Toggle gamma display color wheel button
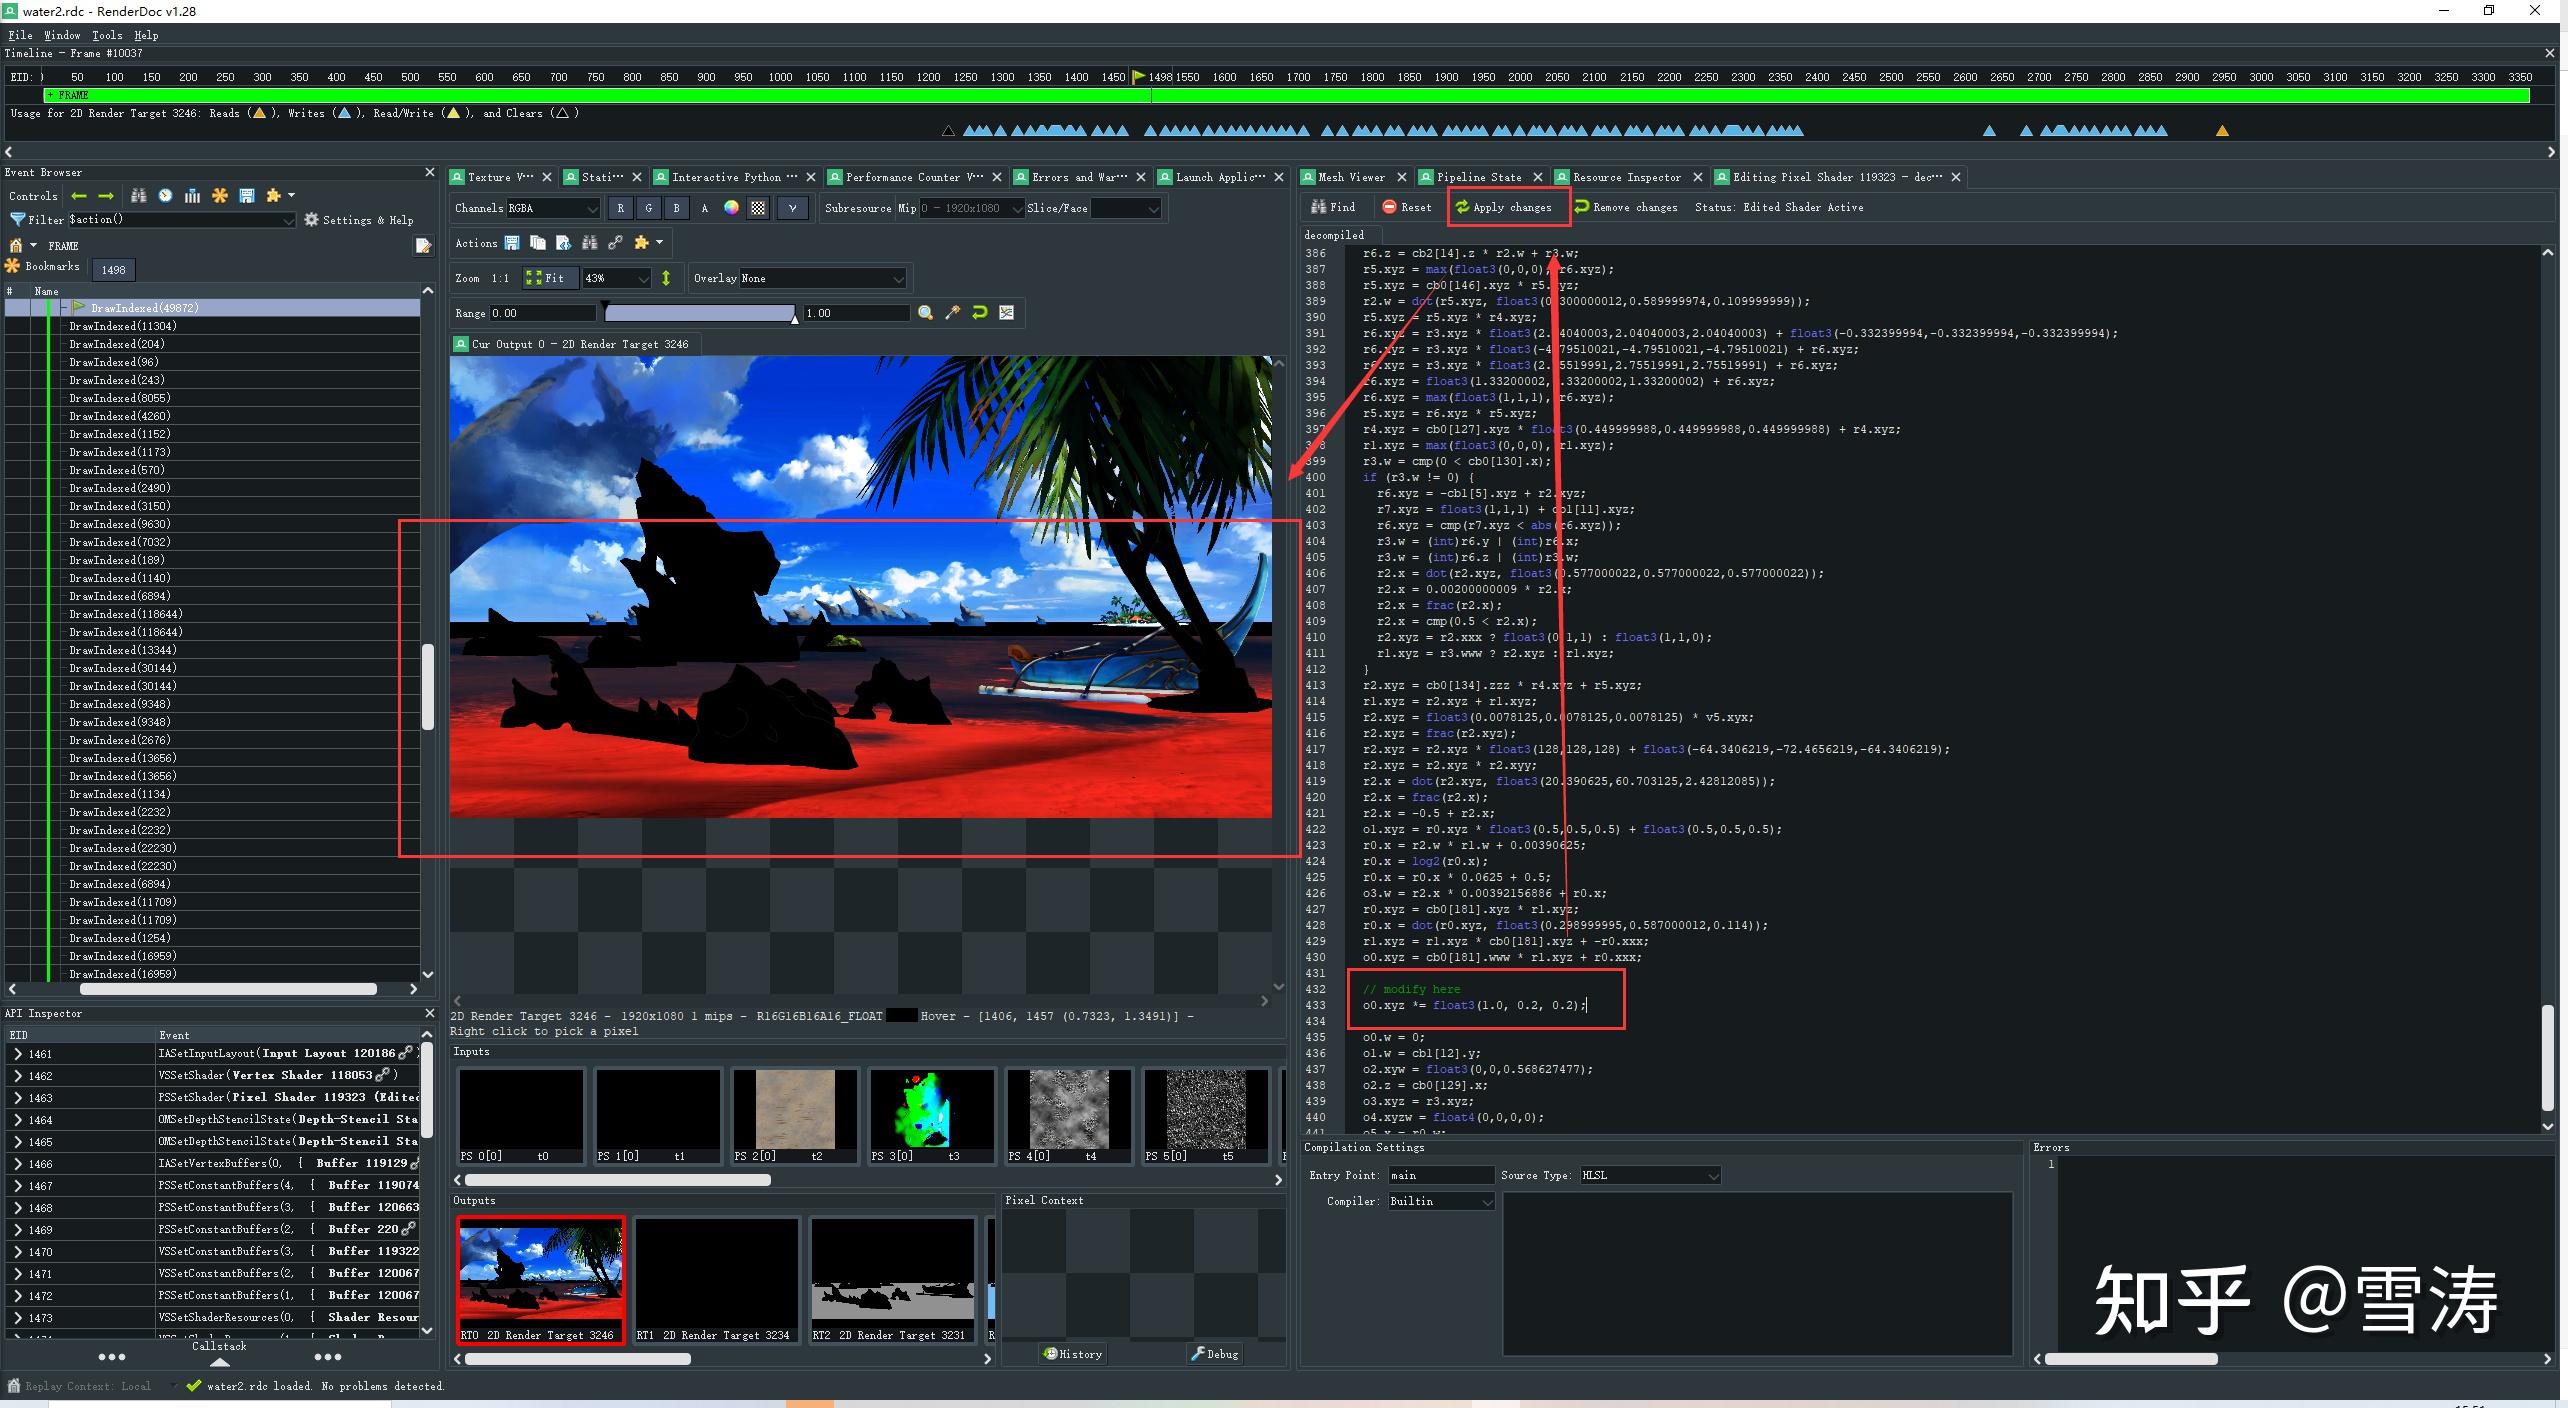 [732, 208]
